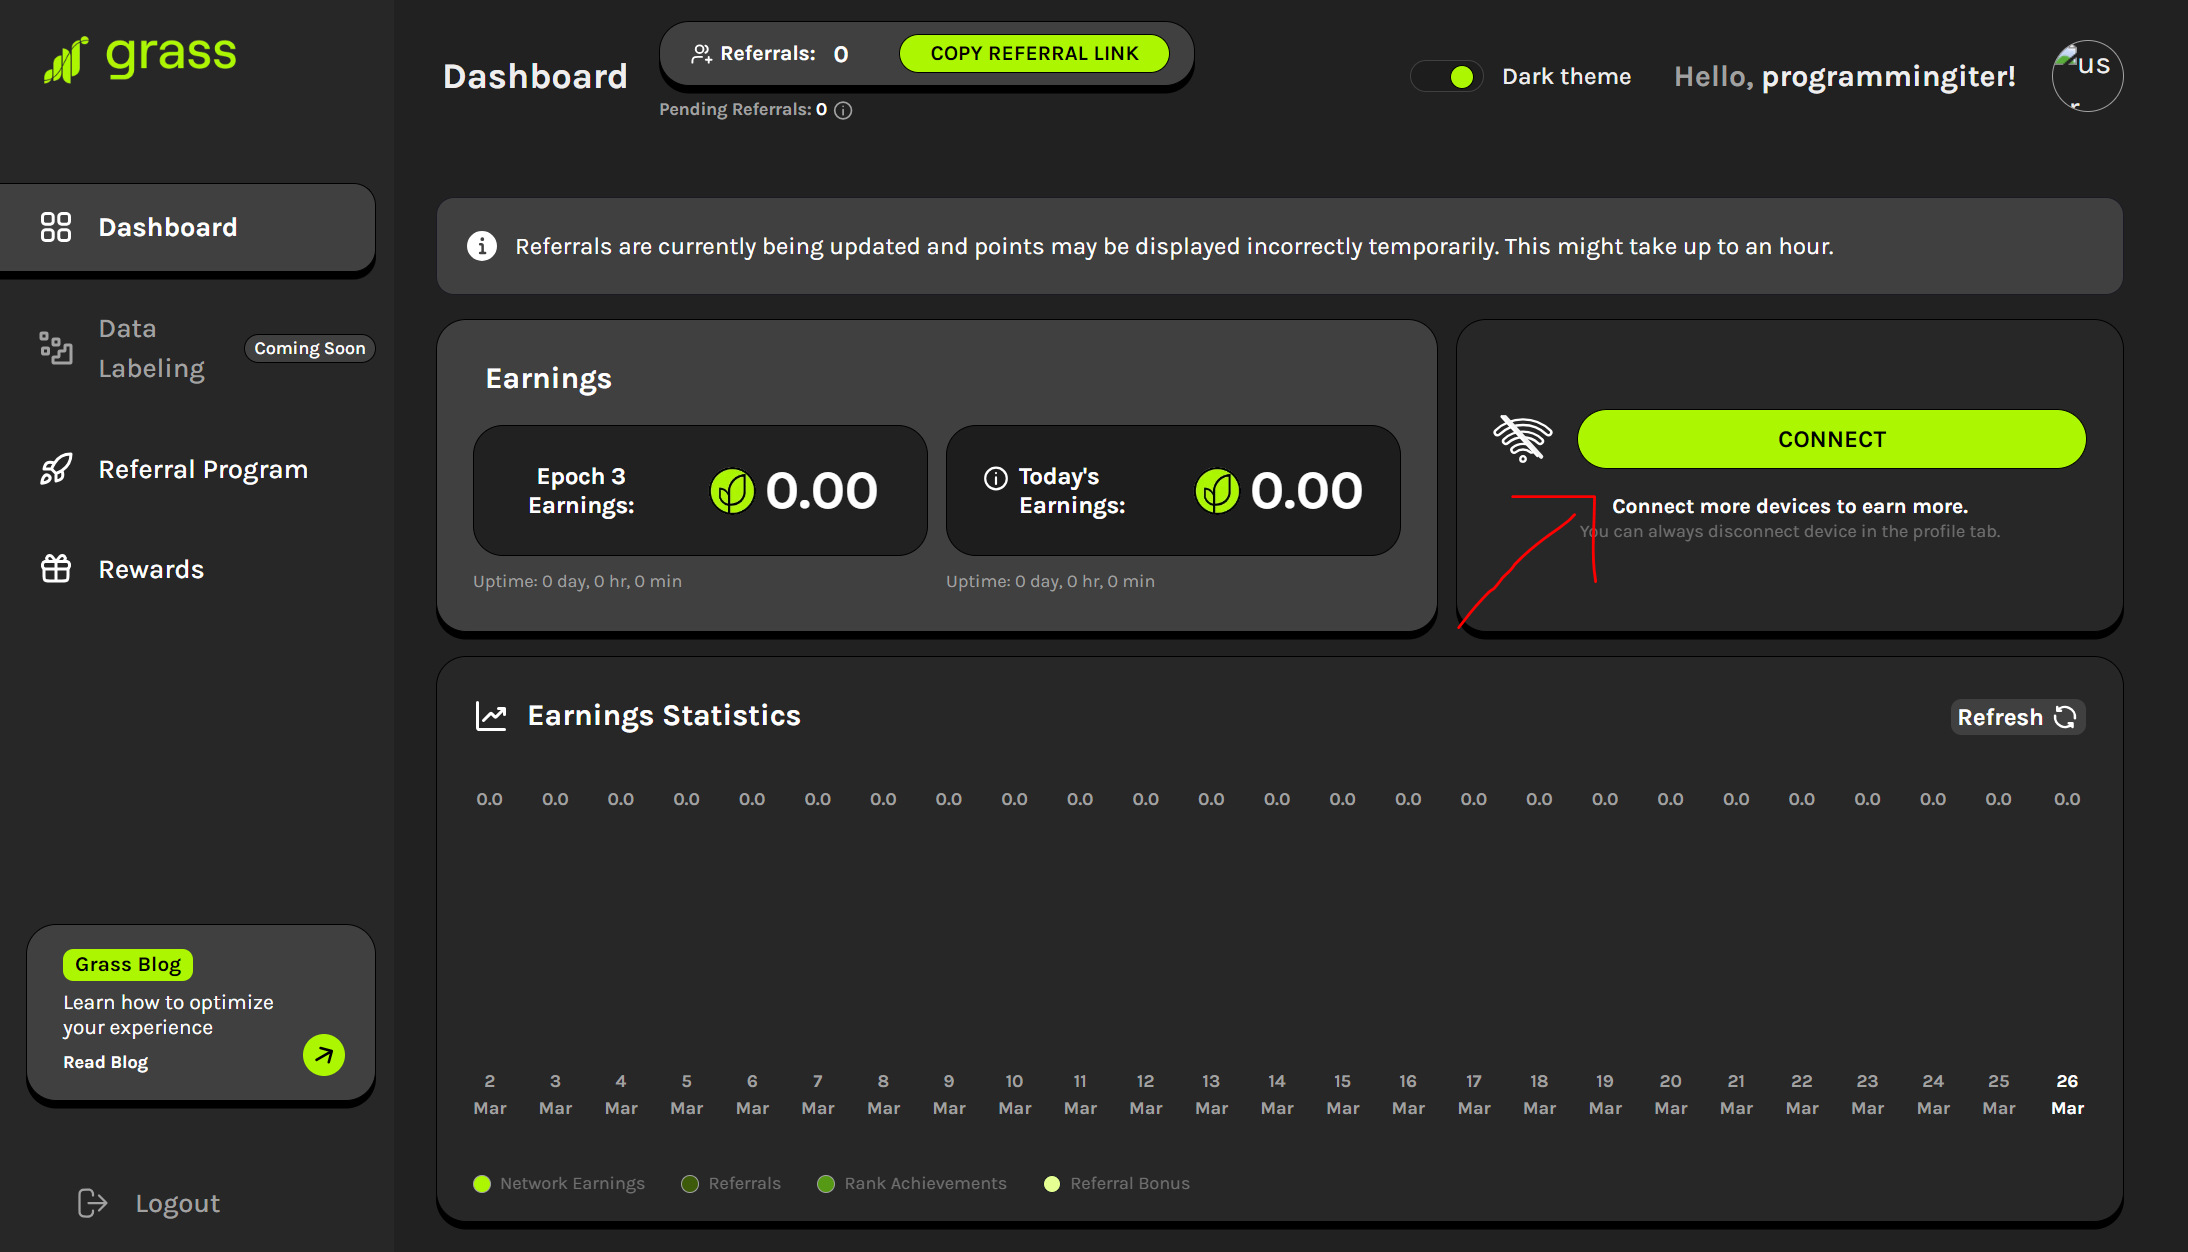Refresh the earnings statistics

(x=2016, y=717)
